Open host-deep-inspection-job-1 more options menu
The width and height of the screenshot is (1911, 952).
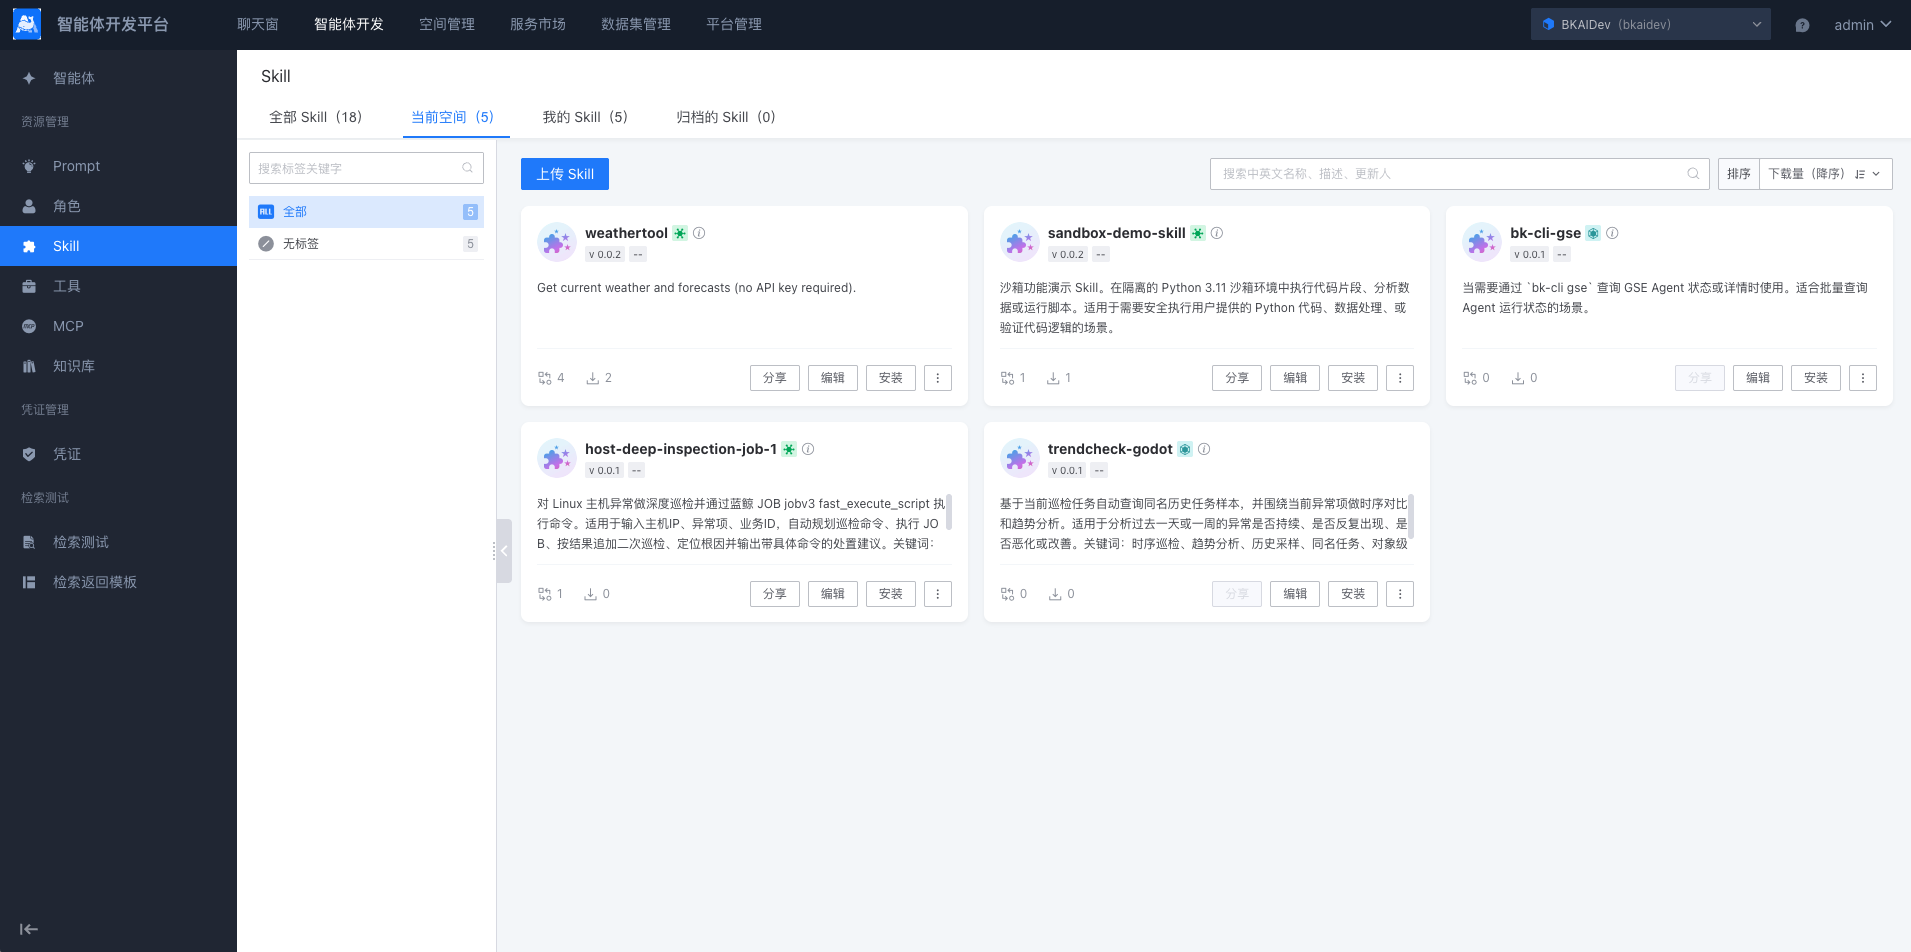[x=938, y=594]
